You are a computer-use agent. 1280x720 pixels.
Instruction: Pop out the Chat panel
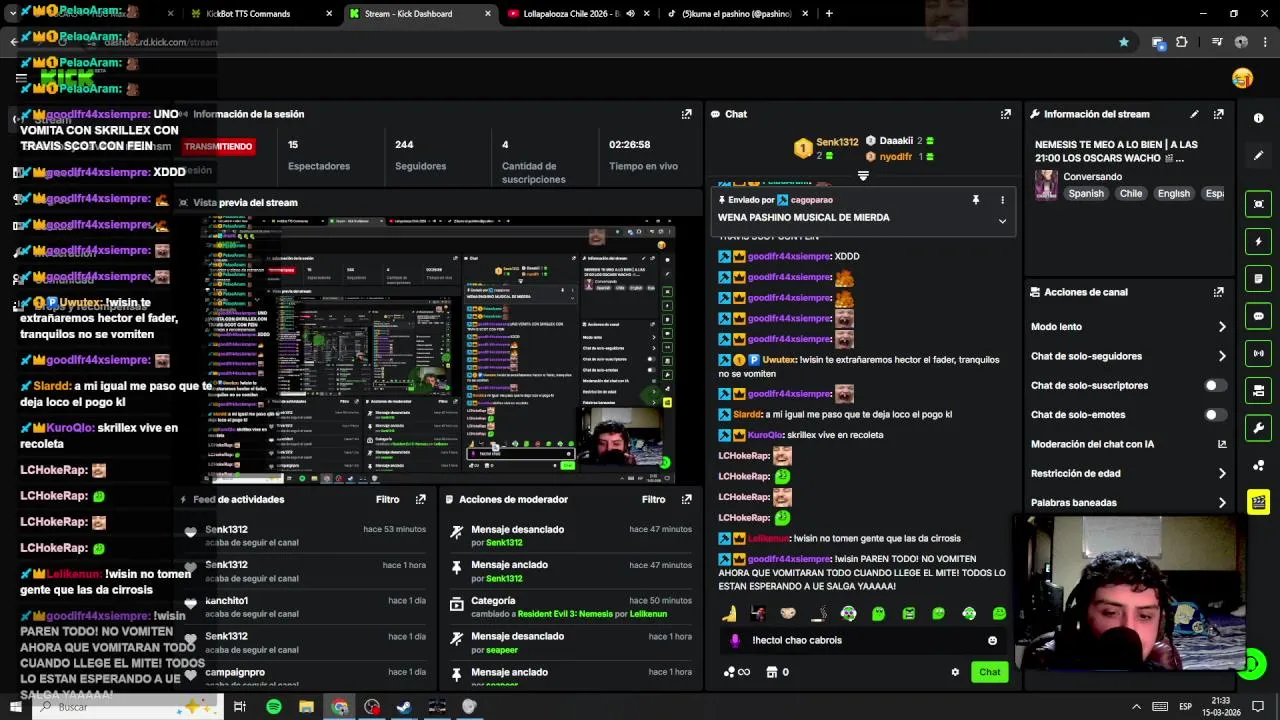pos(1005,114)
